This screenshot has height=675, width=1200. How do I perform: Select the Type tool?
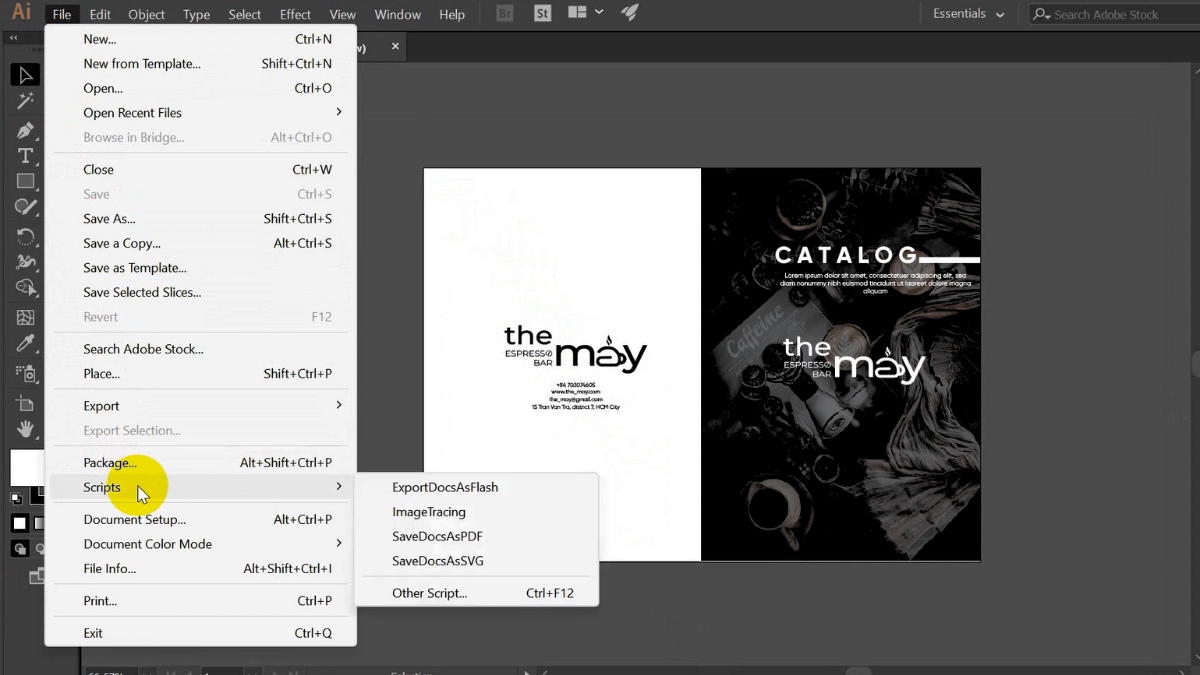25,156
